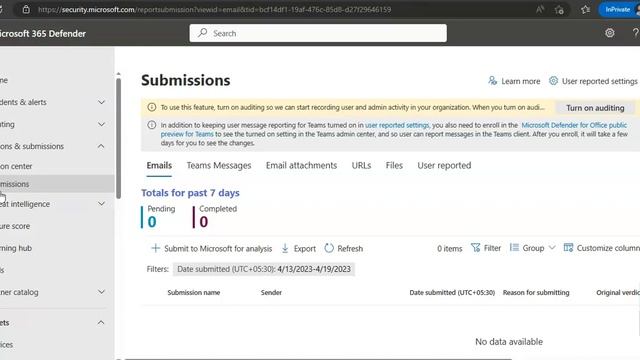Open the Learn more link

[x=520, y=81]
